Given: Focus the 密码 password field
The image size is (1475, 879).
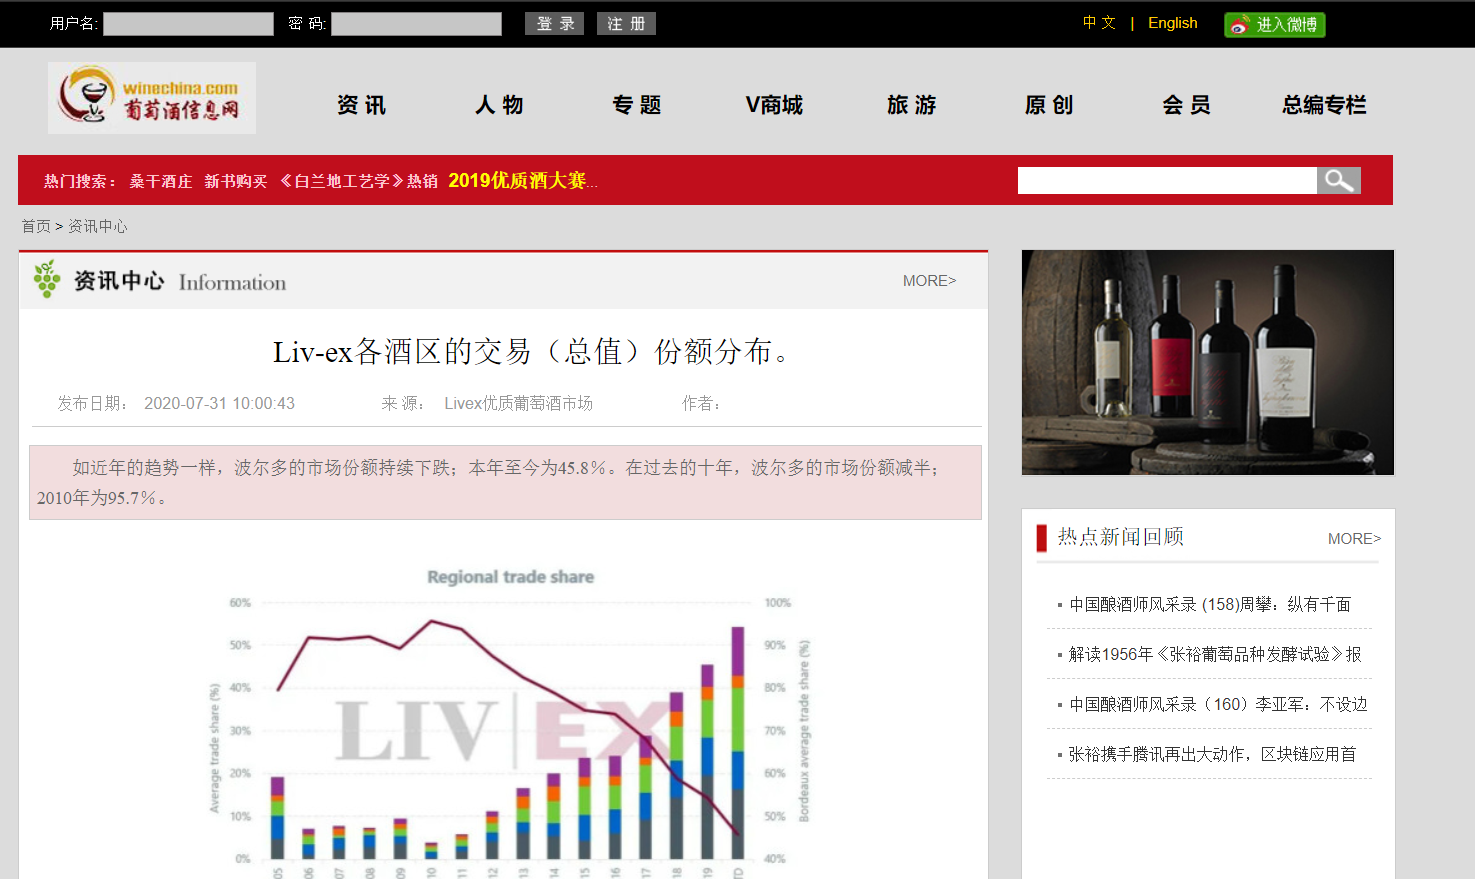Looking at the screenshot, I should pos(416,24).
